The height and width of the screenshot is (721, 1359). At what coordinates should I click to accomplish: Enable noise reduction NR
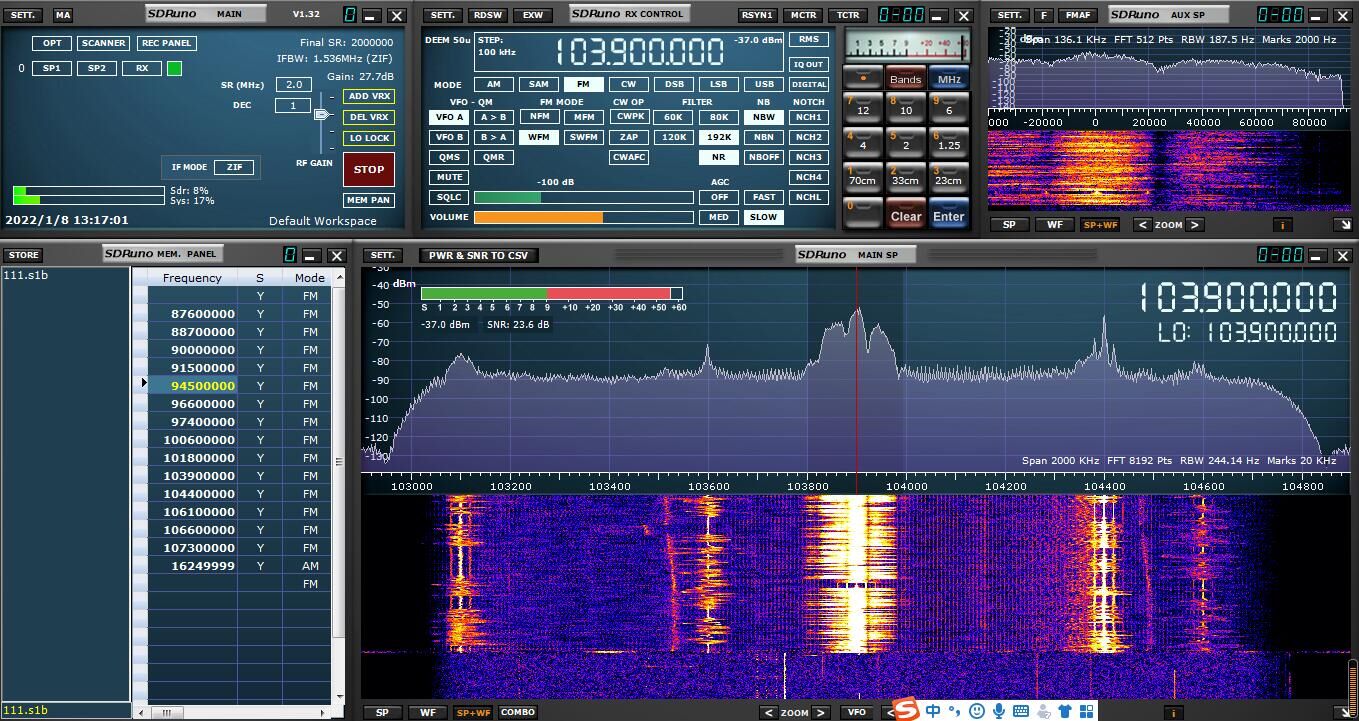[718, 157]
